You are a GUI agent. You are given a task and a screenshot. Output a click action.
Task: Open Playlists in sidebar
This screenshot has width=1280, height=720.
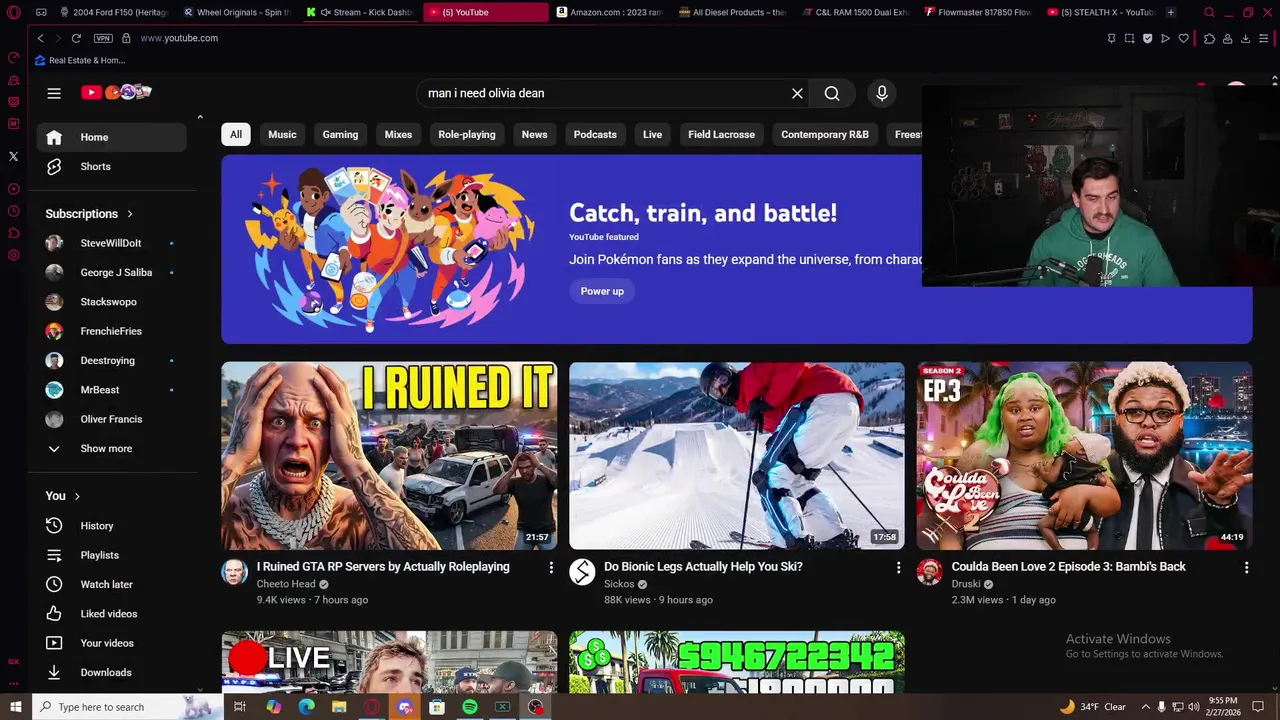[112, 555]
